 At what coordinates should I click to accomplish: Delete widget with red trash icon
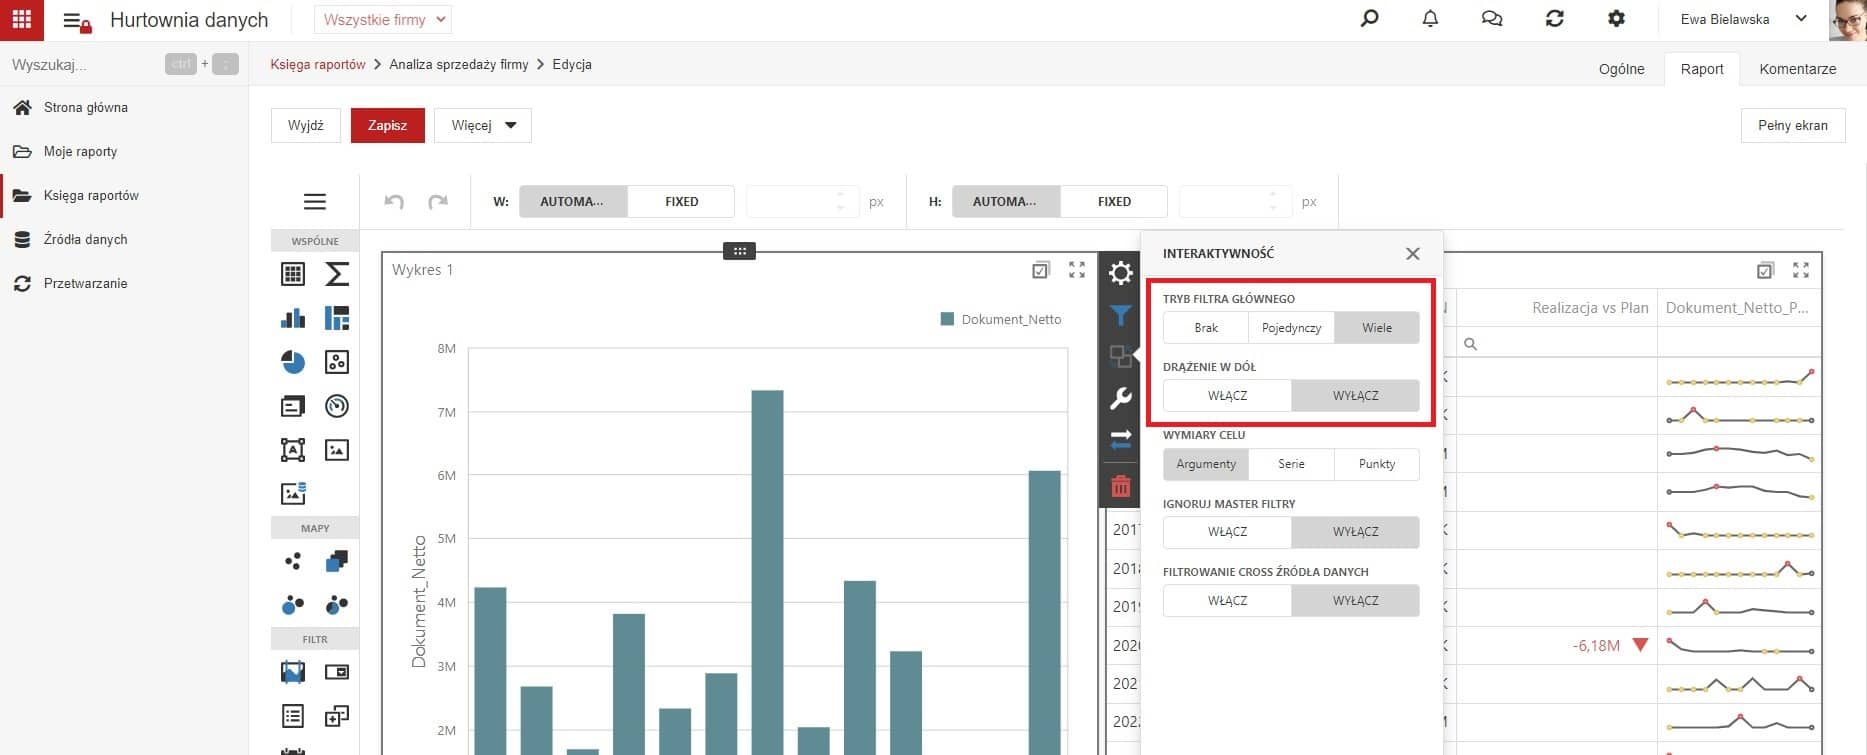(x=1120, y=486)
